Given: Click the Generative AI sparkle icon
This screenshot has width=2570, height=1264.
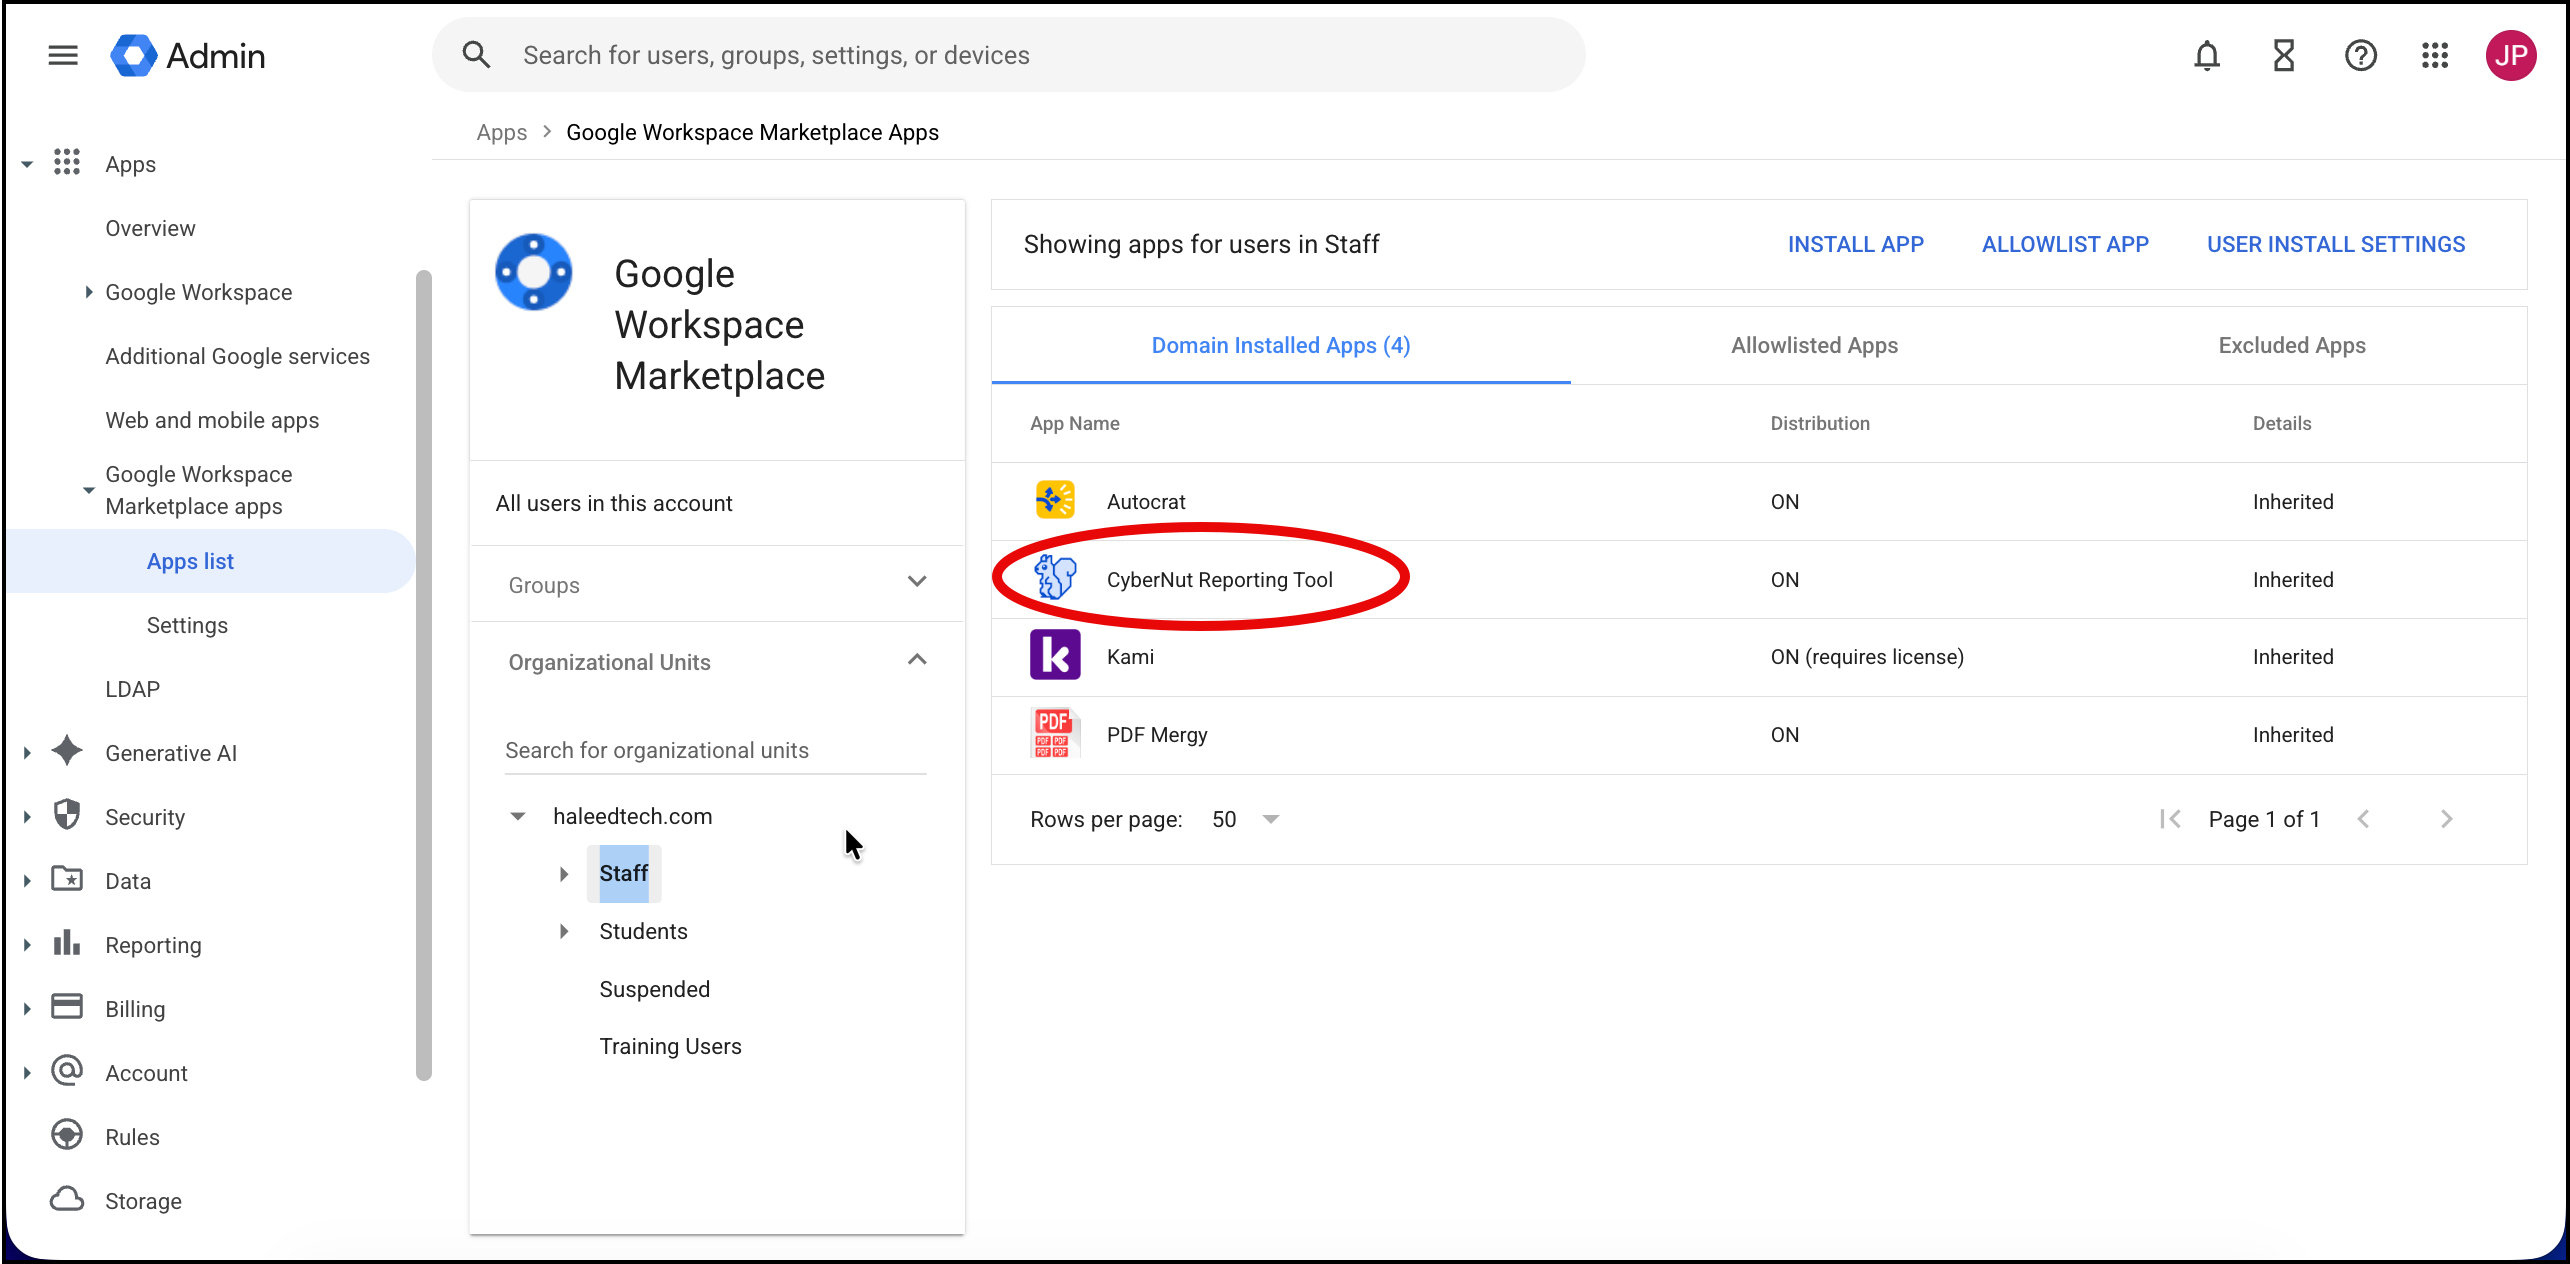Looking at the screenshot, I should [67, 750].
